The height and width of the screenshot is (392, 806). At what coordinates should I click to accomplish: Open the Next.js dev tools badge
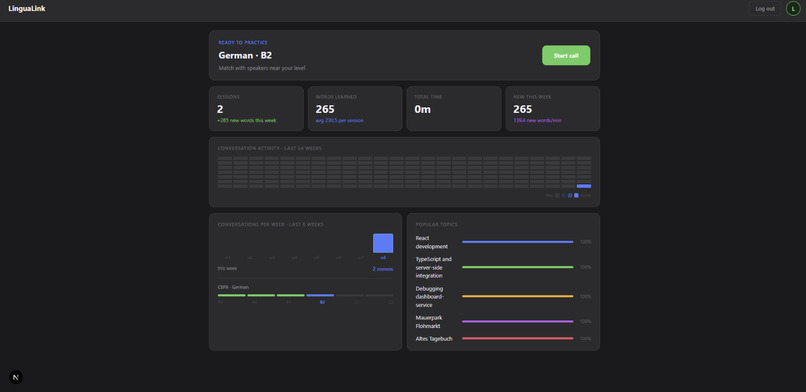tap(16, 377)
